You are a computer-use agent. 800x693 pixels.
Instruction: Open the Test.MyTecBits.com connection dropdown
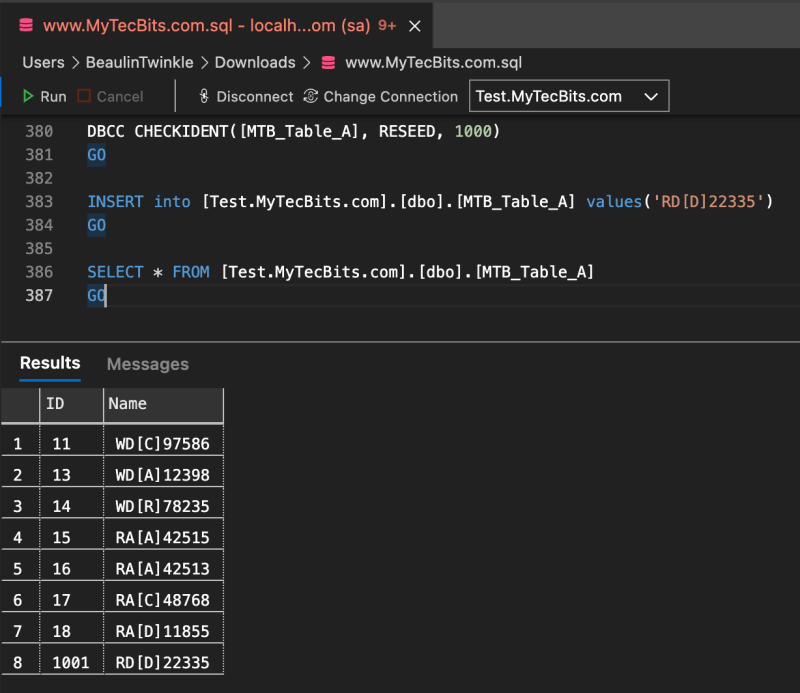[x=569, y=96]
